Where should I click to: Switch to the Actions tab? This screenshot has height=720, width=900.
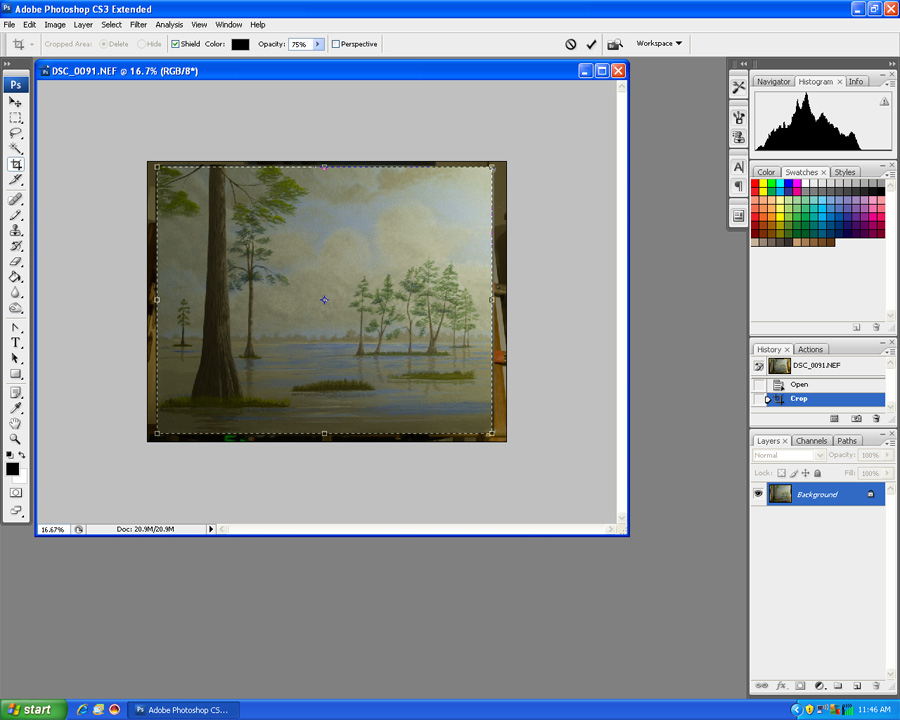810,349
